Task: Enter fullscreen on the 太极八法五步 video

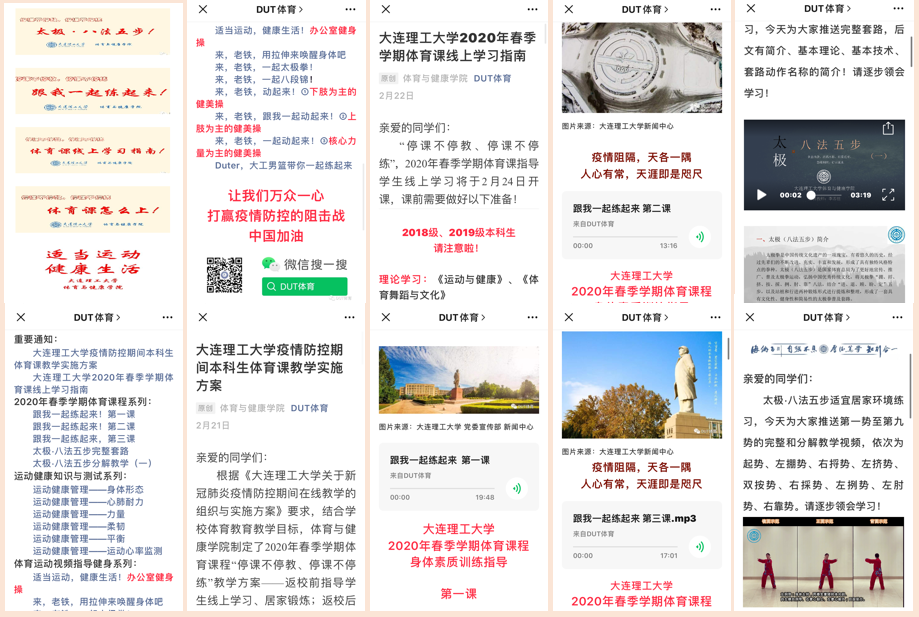Action: click(x=888, y=195)
